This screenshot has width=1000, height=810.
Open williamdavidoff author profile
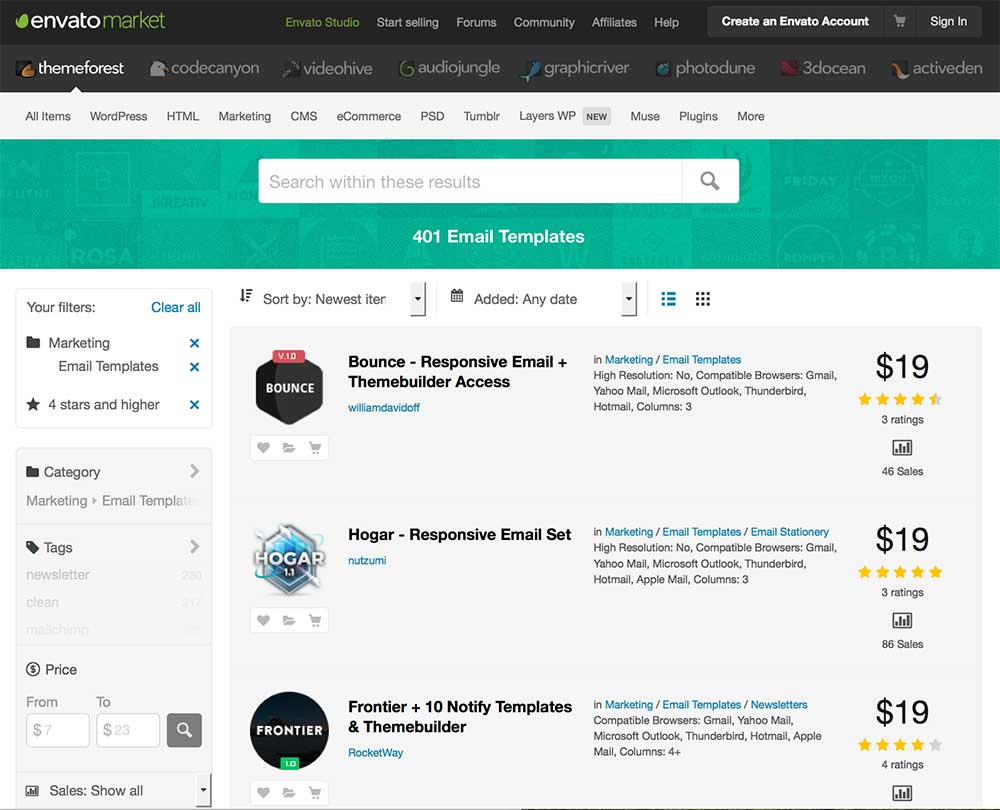384,408
